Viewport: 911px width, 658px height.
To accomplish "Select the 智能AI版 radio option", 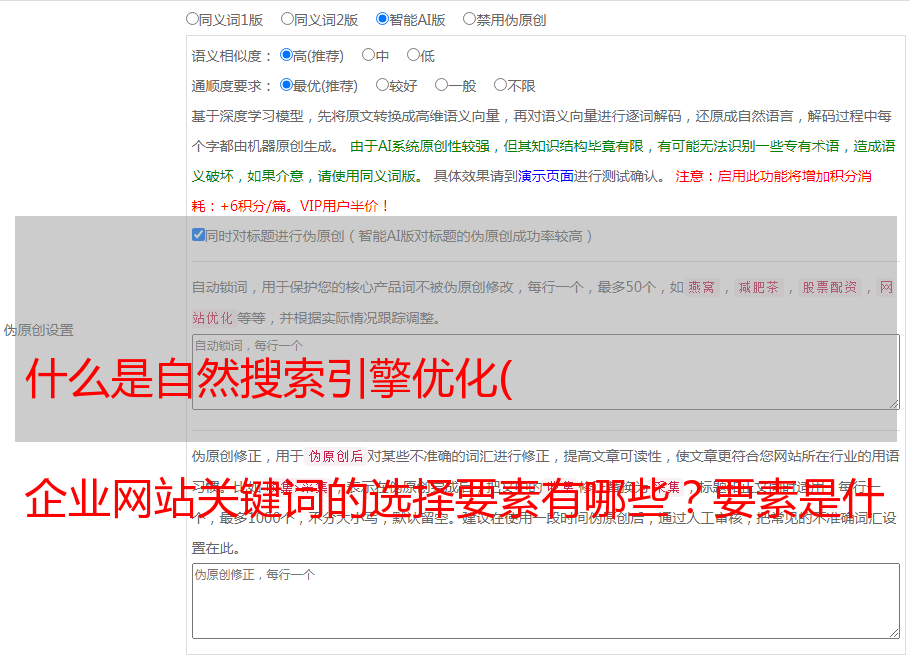I will pos(382,19).
